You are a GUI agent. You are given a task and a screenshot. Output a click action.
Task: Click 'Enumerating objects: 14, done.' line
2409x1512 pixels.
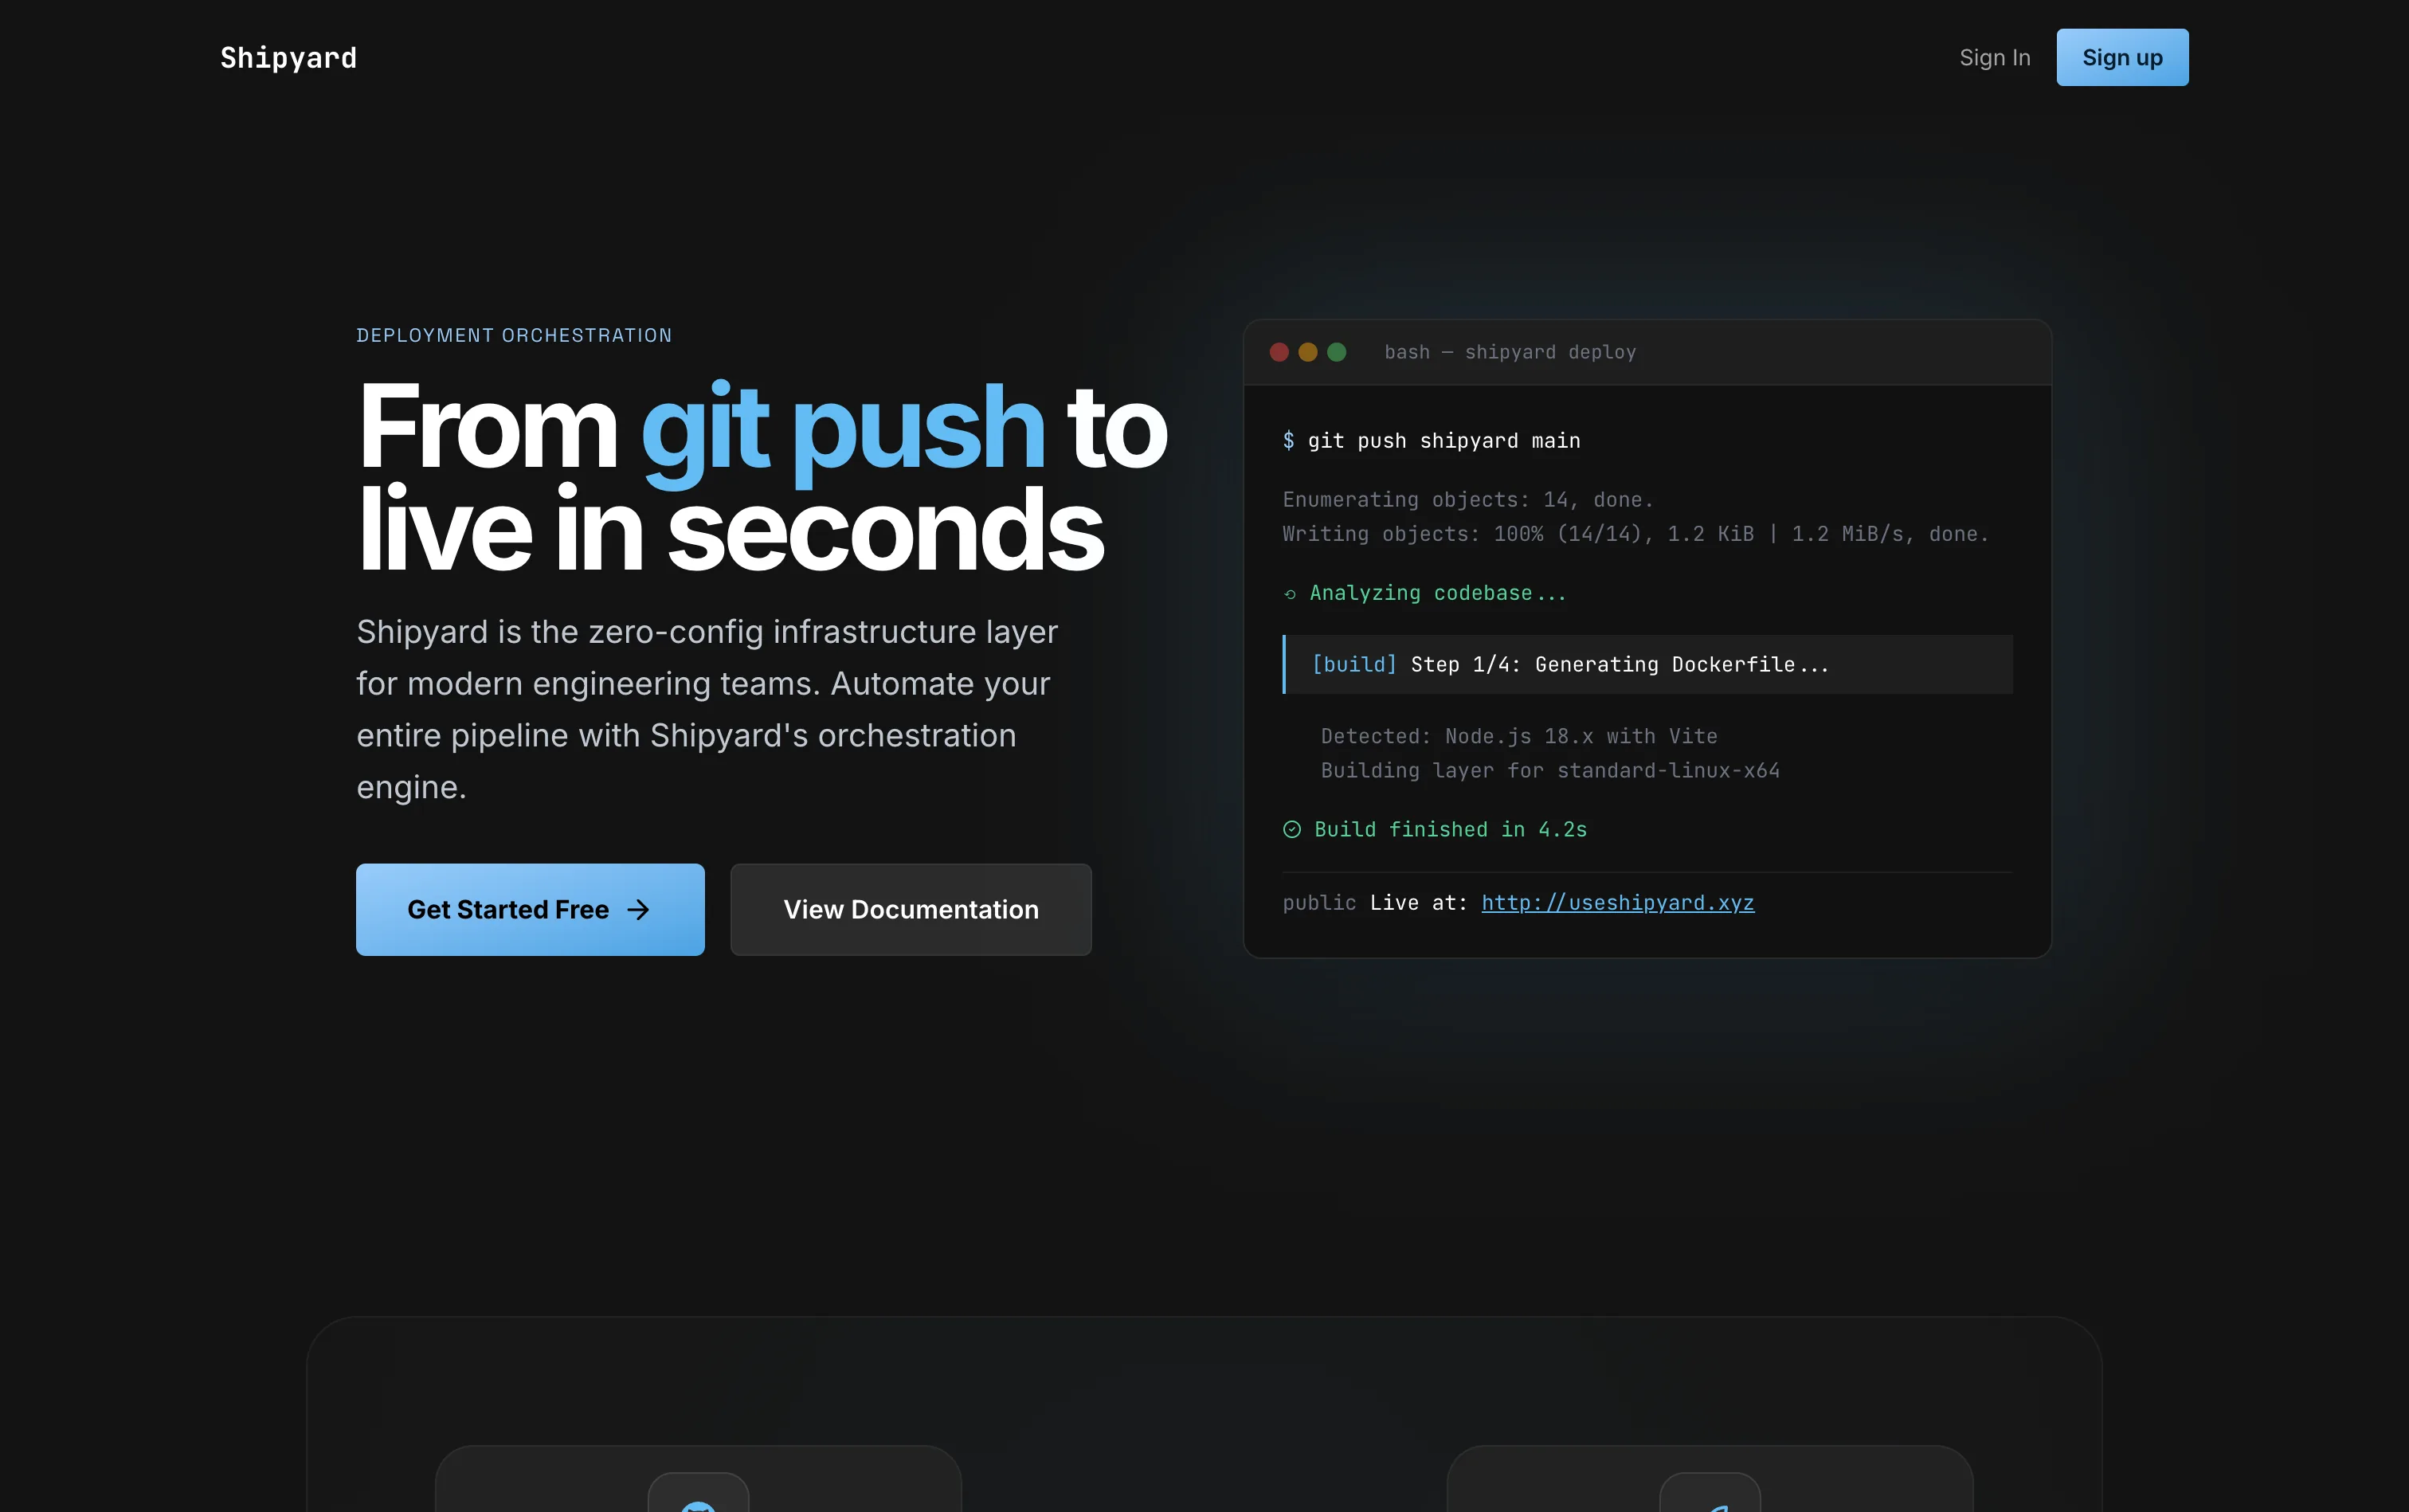1468,500
